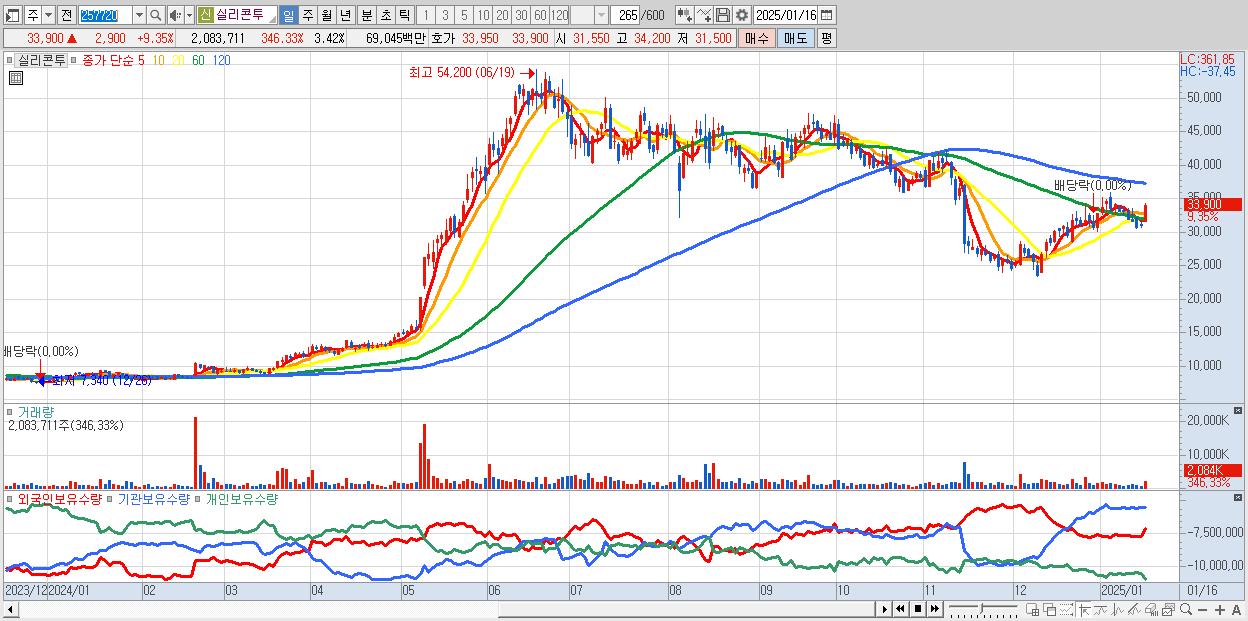
Task: Open the calendar date picker icon
Action: (x=827, y=15)
